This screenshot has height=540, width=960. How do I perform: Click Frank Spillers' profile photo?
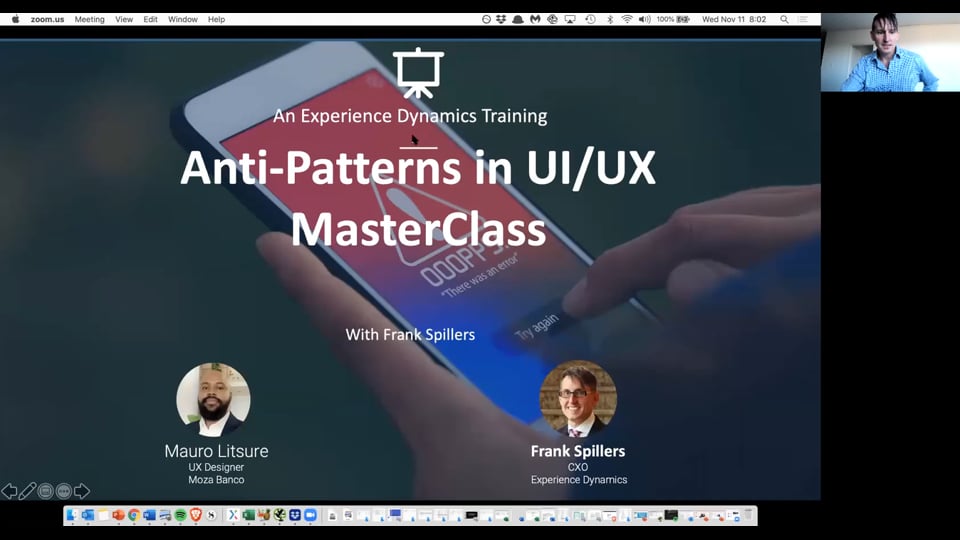click(577, 398)
